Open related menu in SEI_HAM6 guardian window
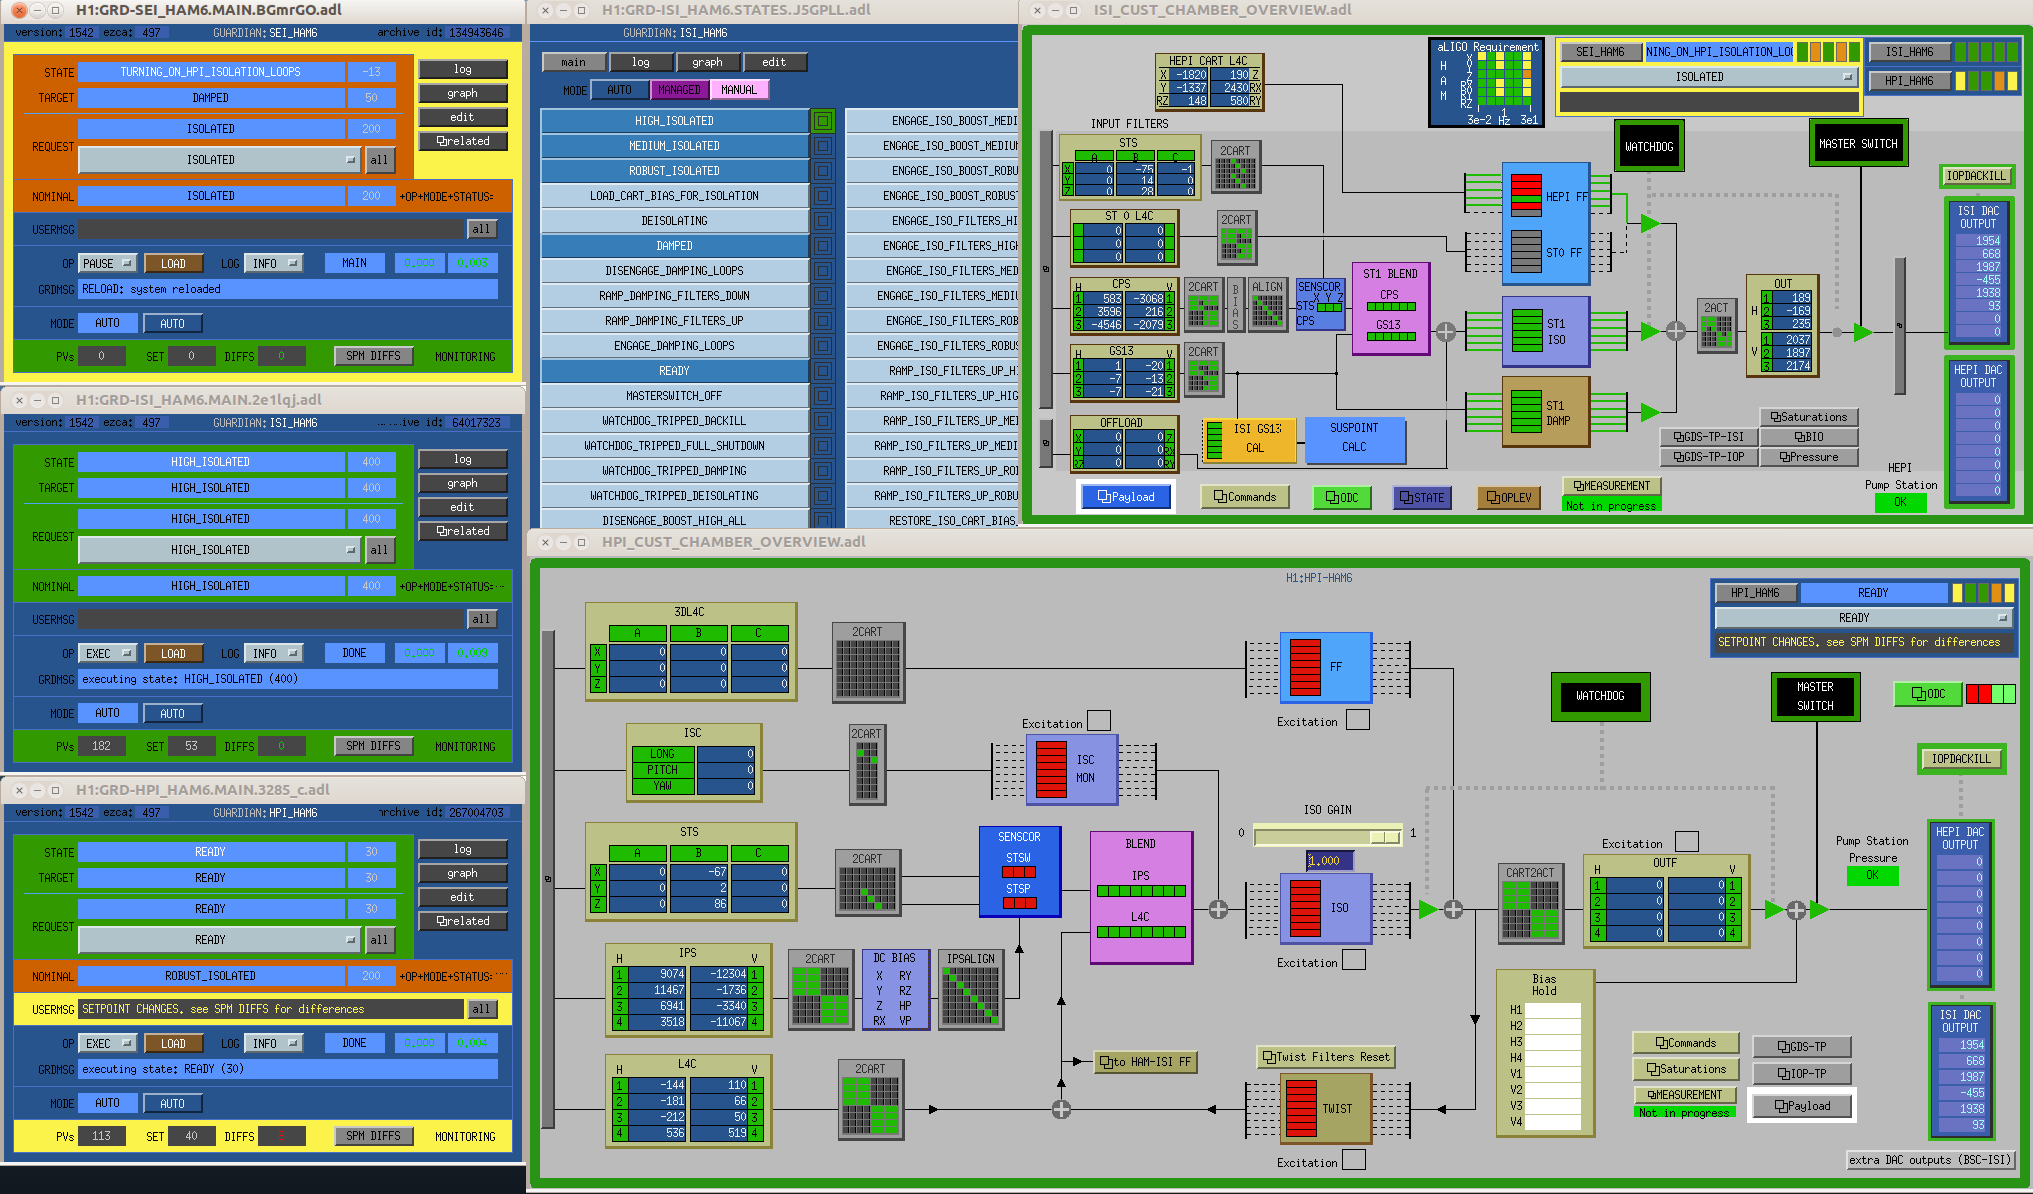Image resolution: width=2033 pixels, height=1194 pixels. coord(463,142)
